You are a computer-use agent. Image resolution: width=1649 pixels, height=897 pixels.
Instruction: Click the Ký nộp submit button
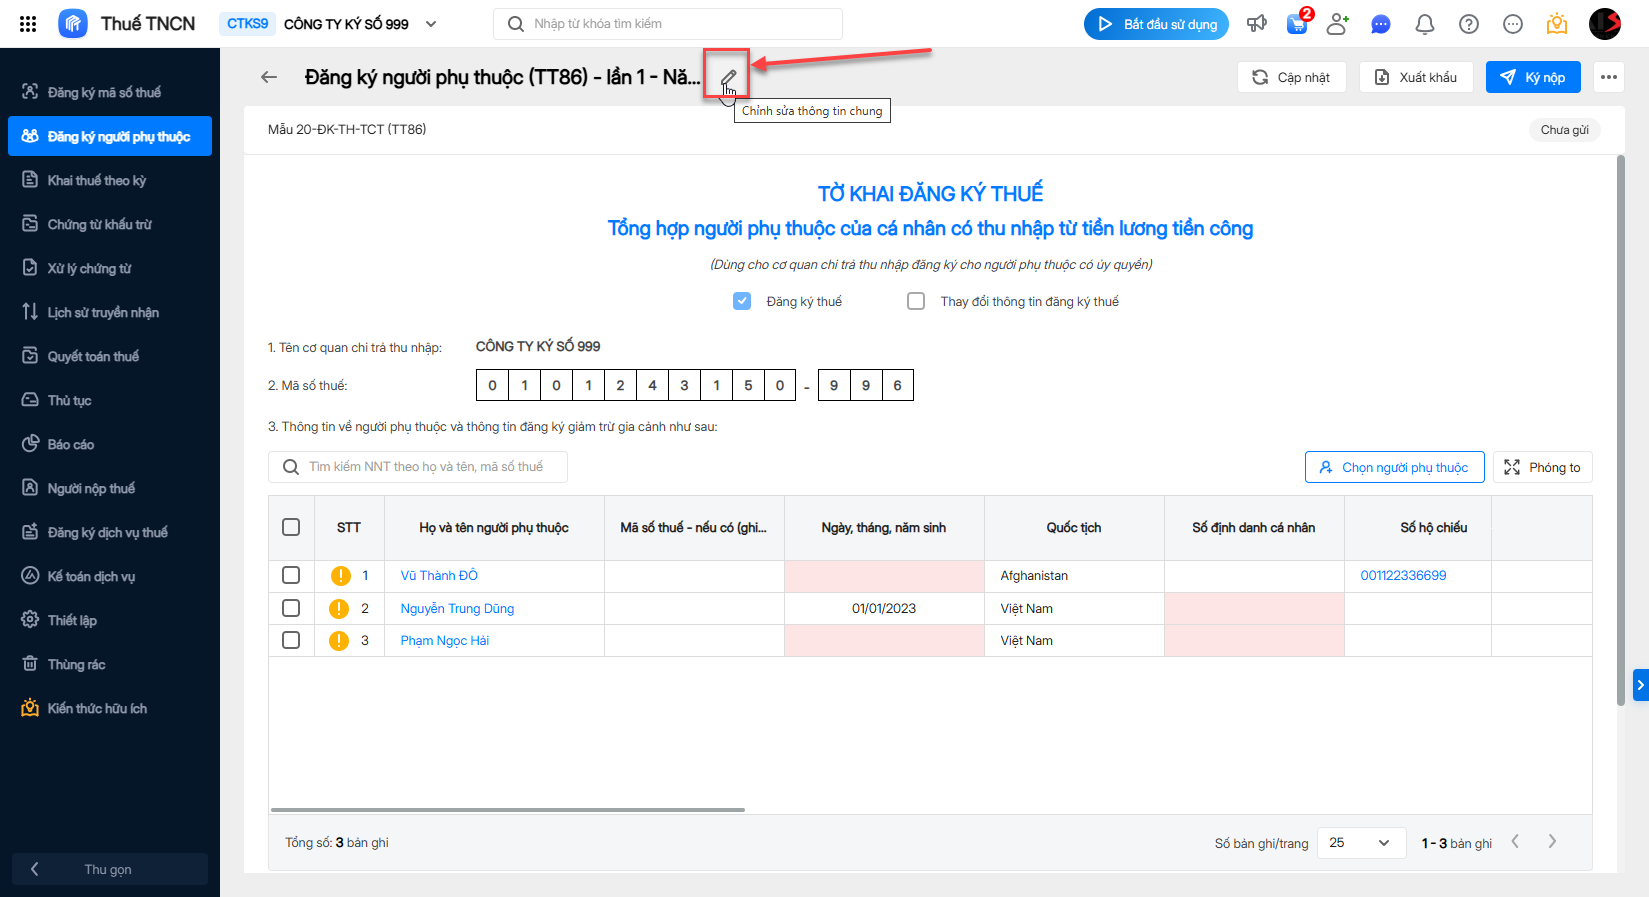1533,77
